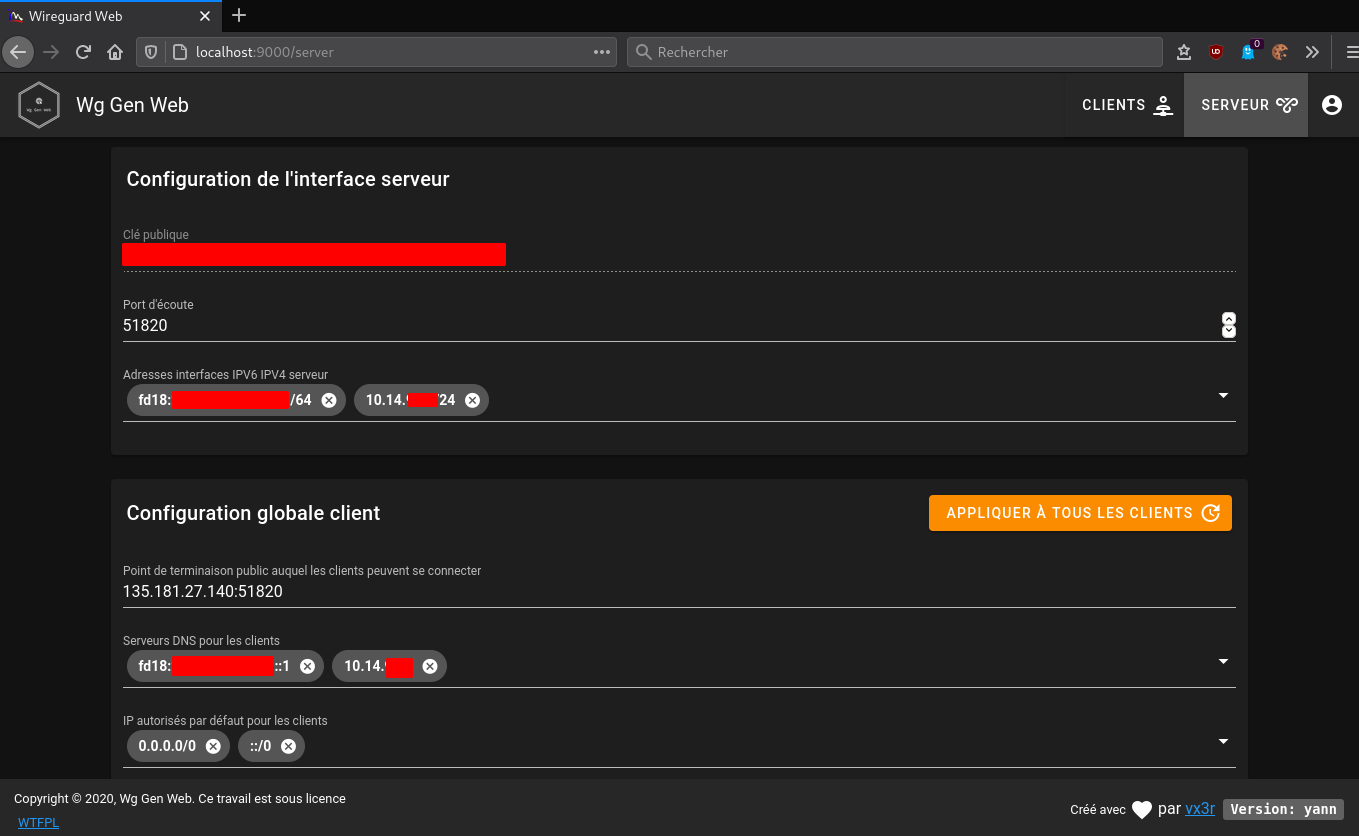Remove the ::/0 allowed IP chip
This screenshot has height=836, width=1359.
(x=288, y=746)
